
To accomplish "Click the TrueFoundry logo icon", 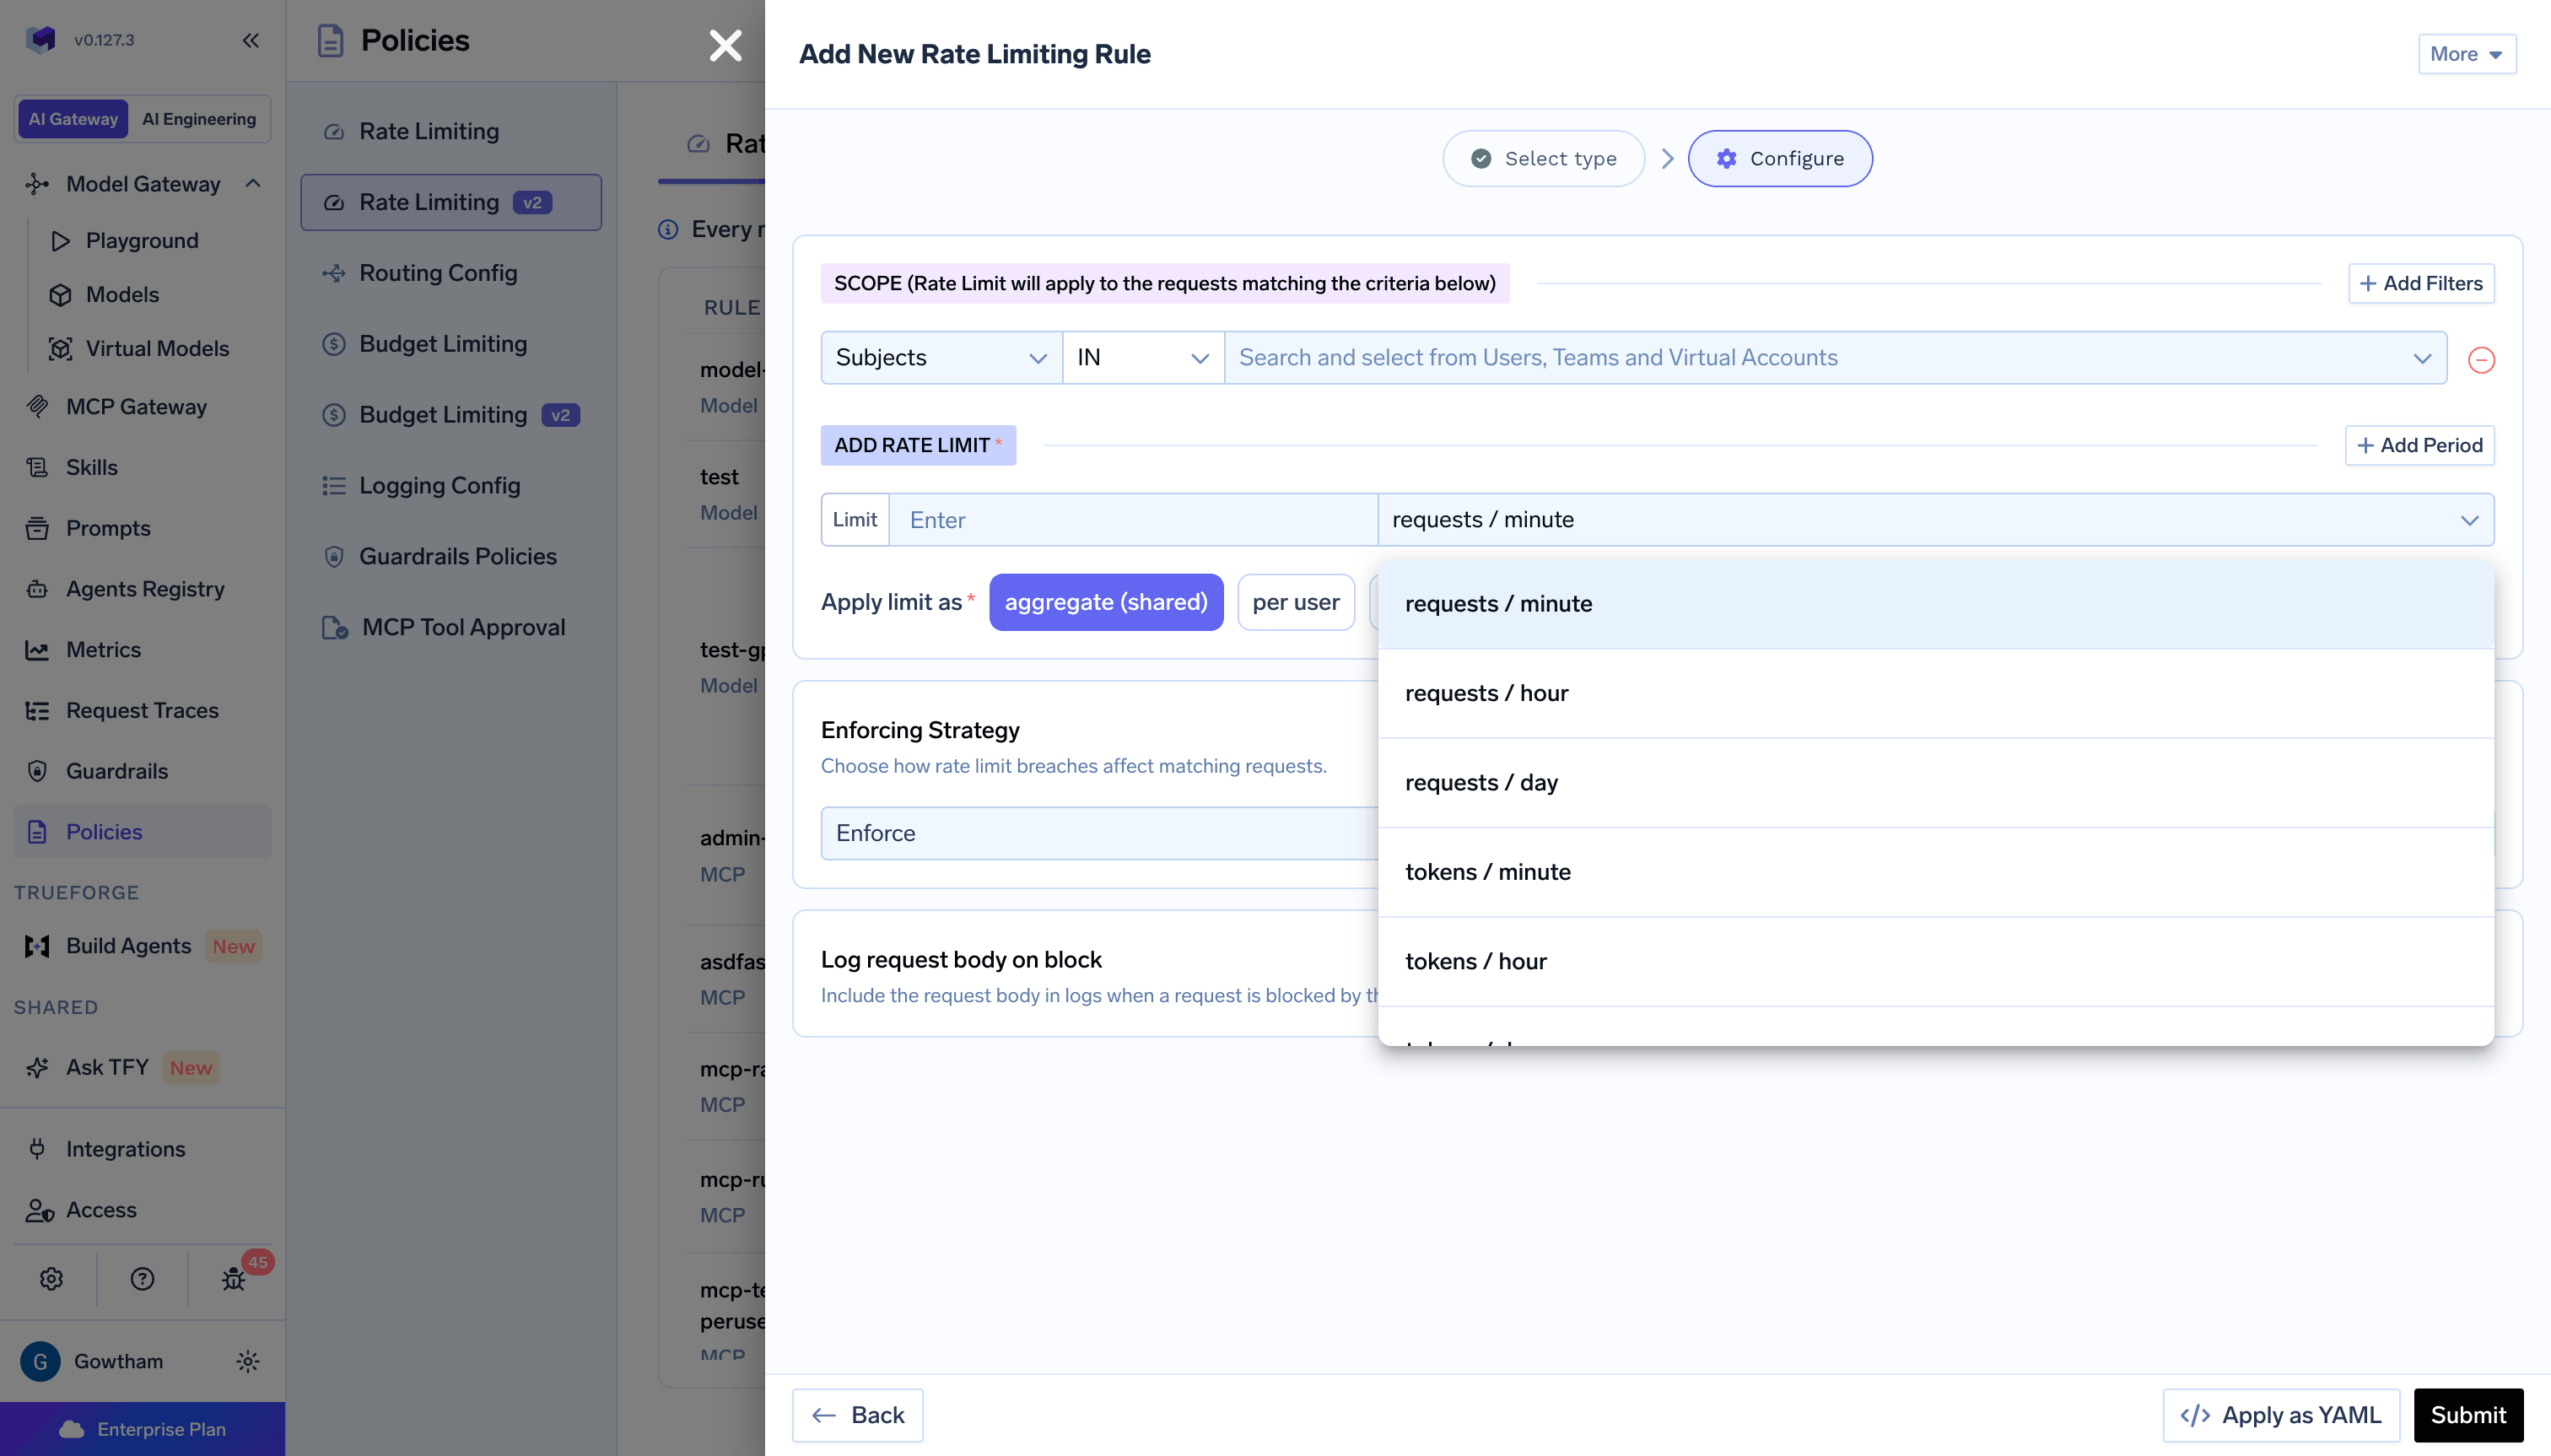I will 41,40.
